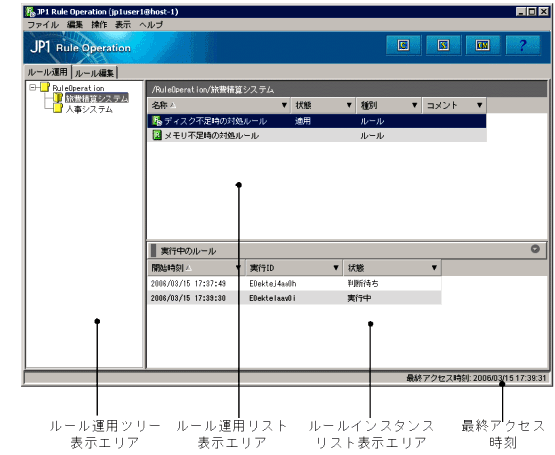The width and height of the screenshot is (555, 455).
Task: Click the C toolbar button in the banner
Action: tap(403, 45)
